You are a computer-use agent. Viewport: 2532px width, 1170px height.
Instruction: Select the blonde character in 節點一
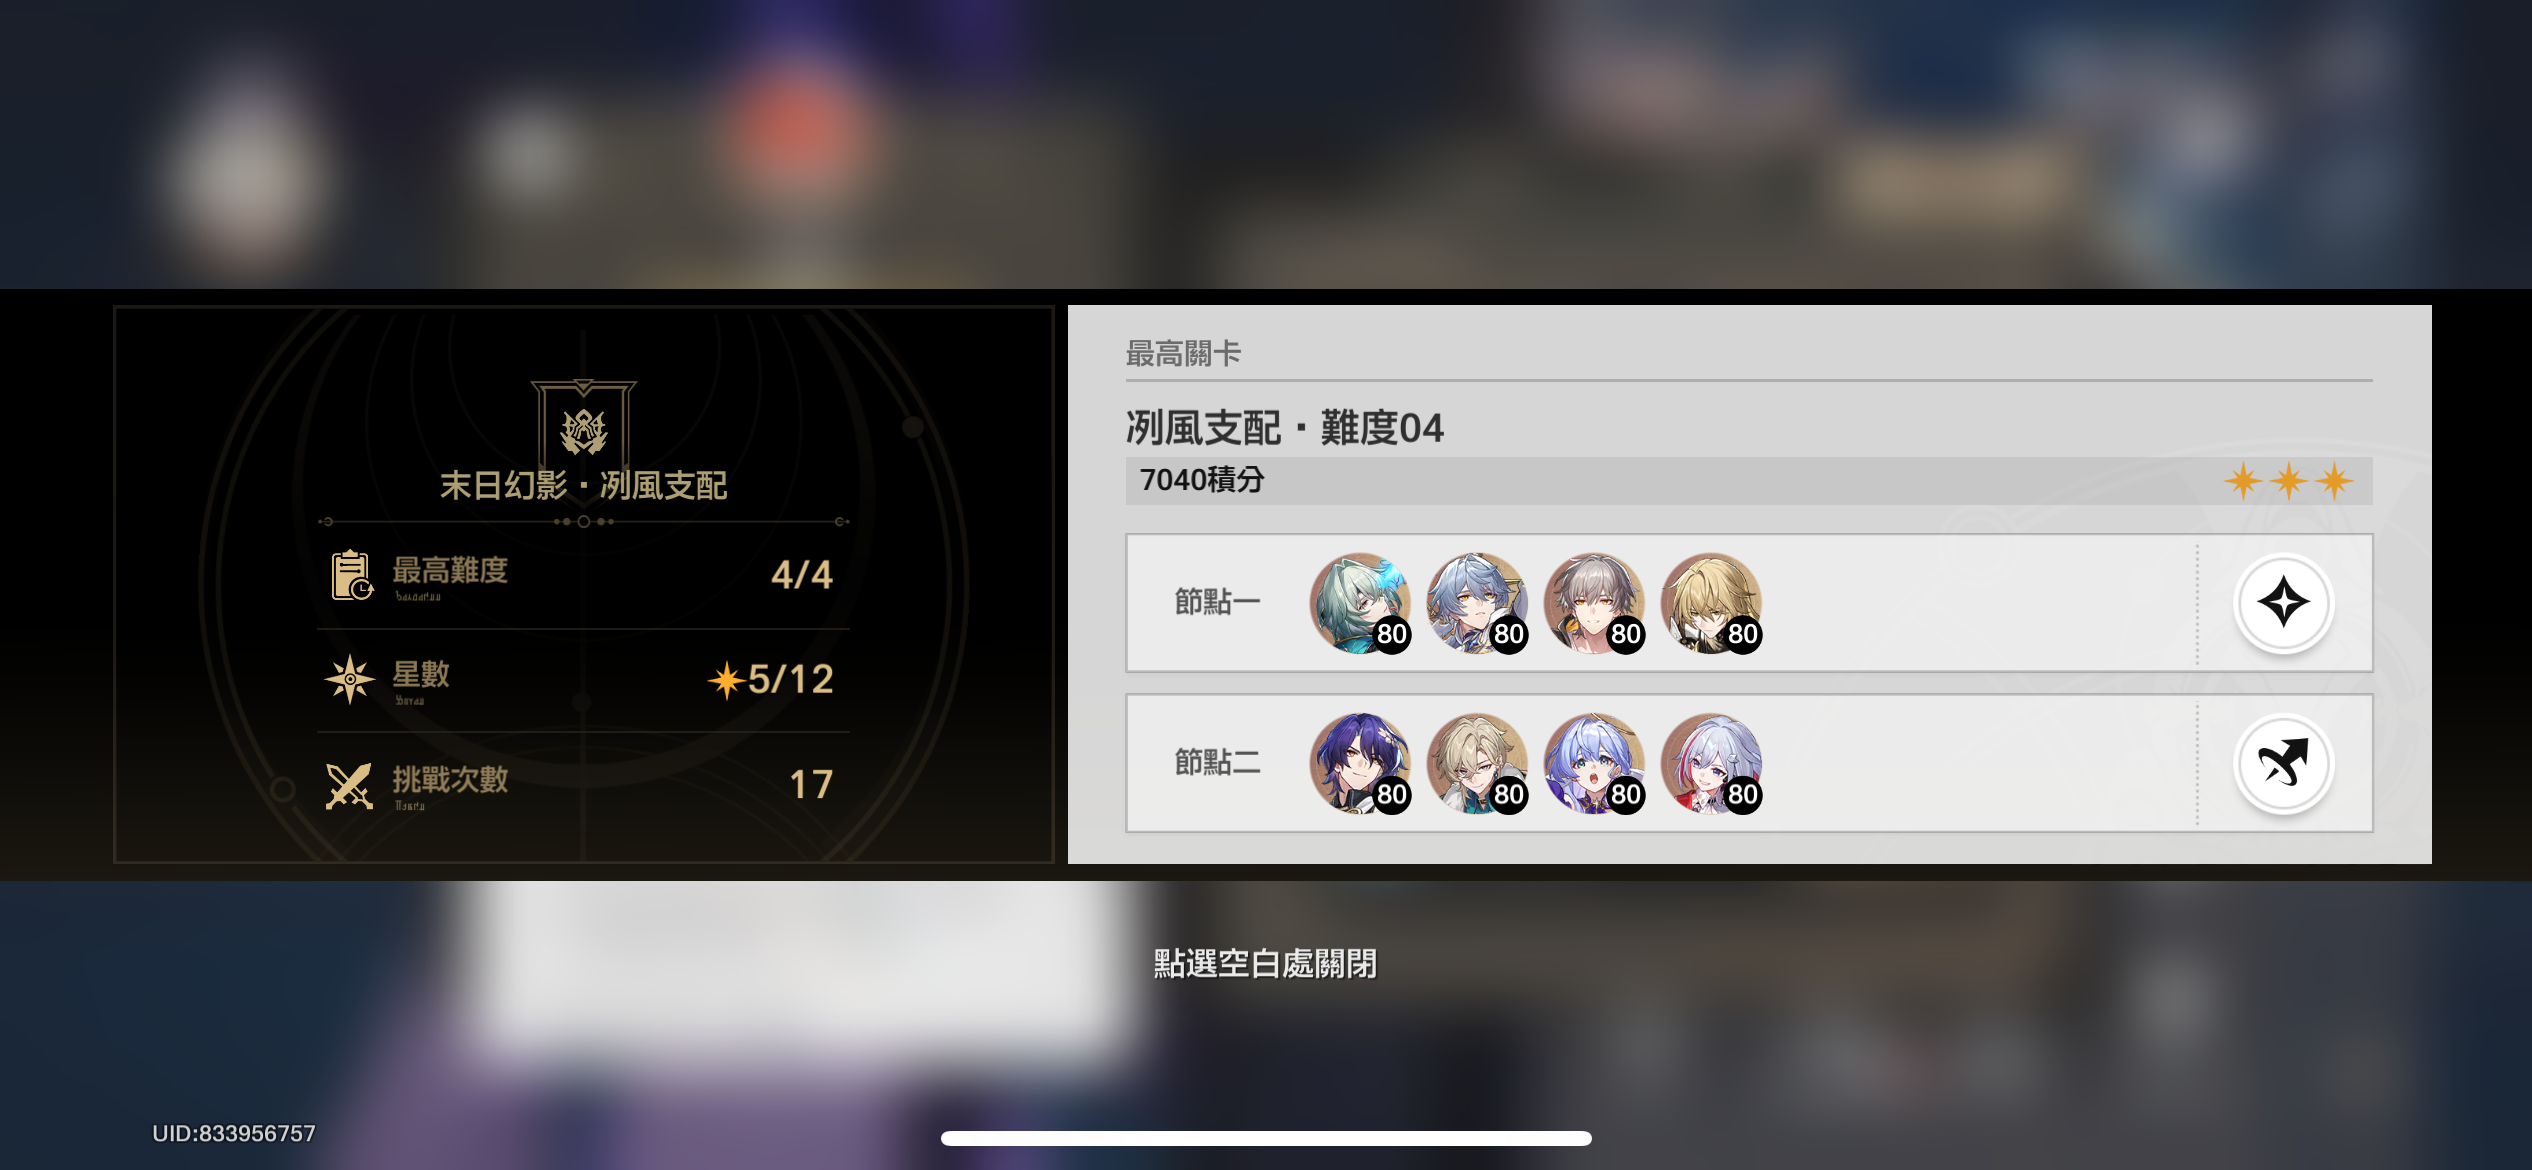1711,603
